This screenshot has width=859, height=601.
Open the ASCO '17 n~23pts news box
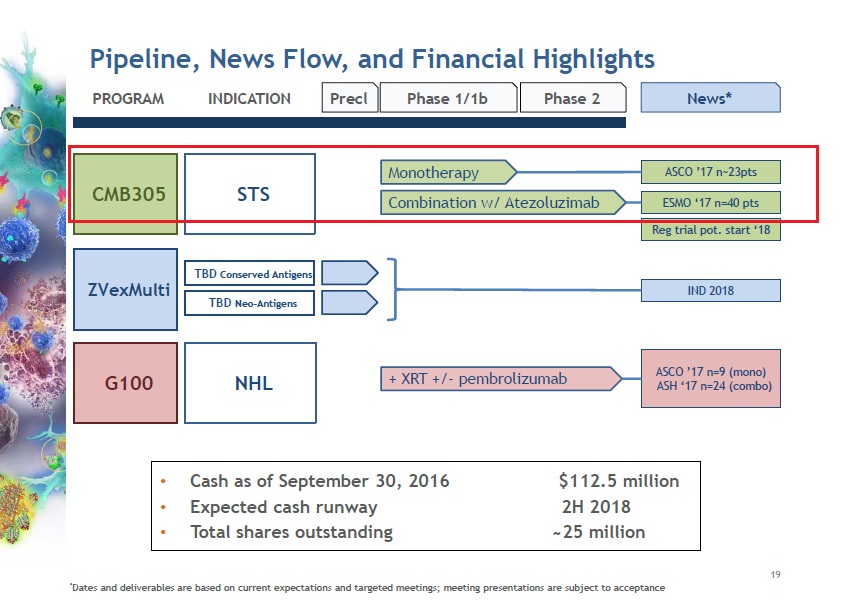pos(710,172)
